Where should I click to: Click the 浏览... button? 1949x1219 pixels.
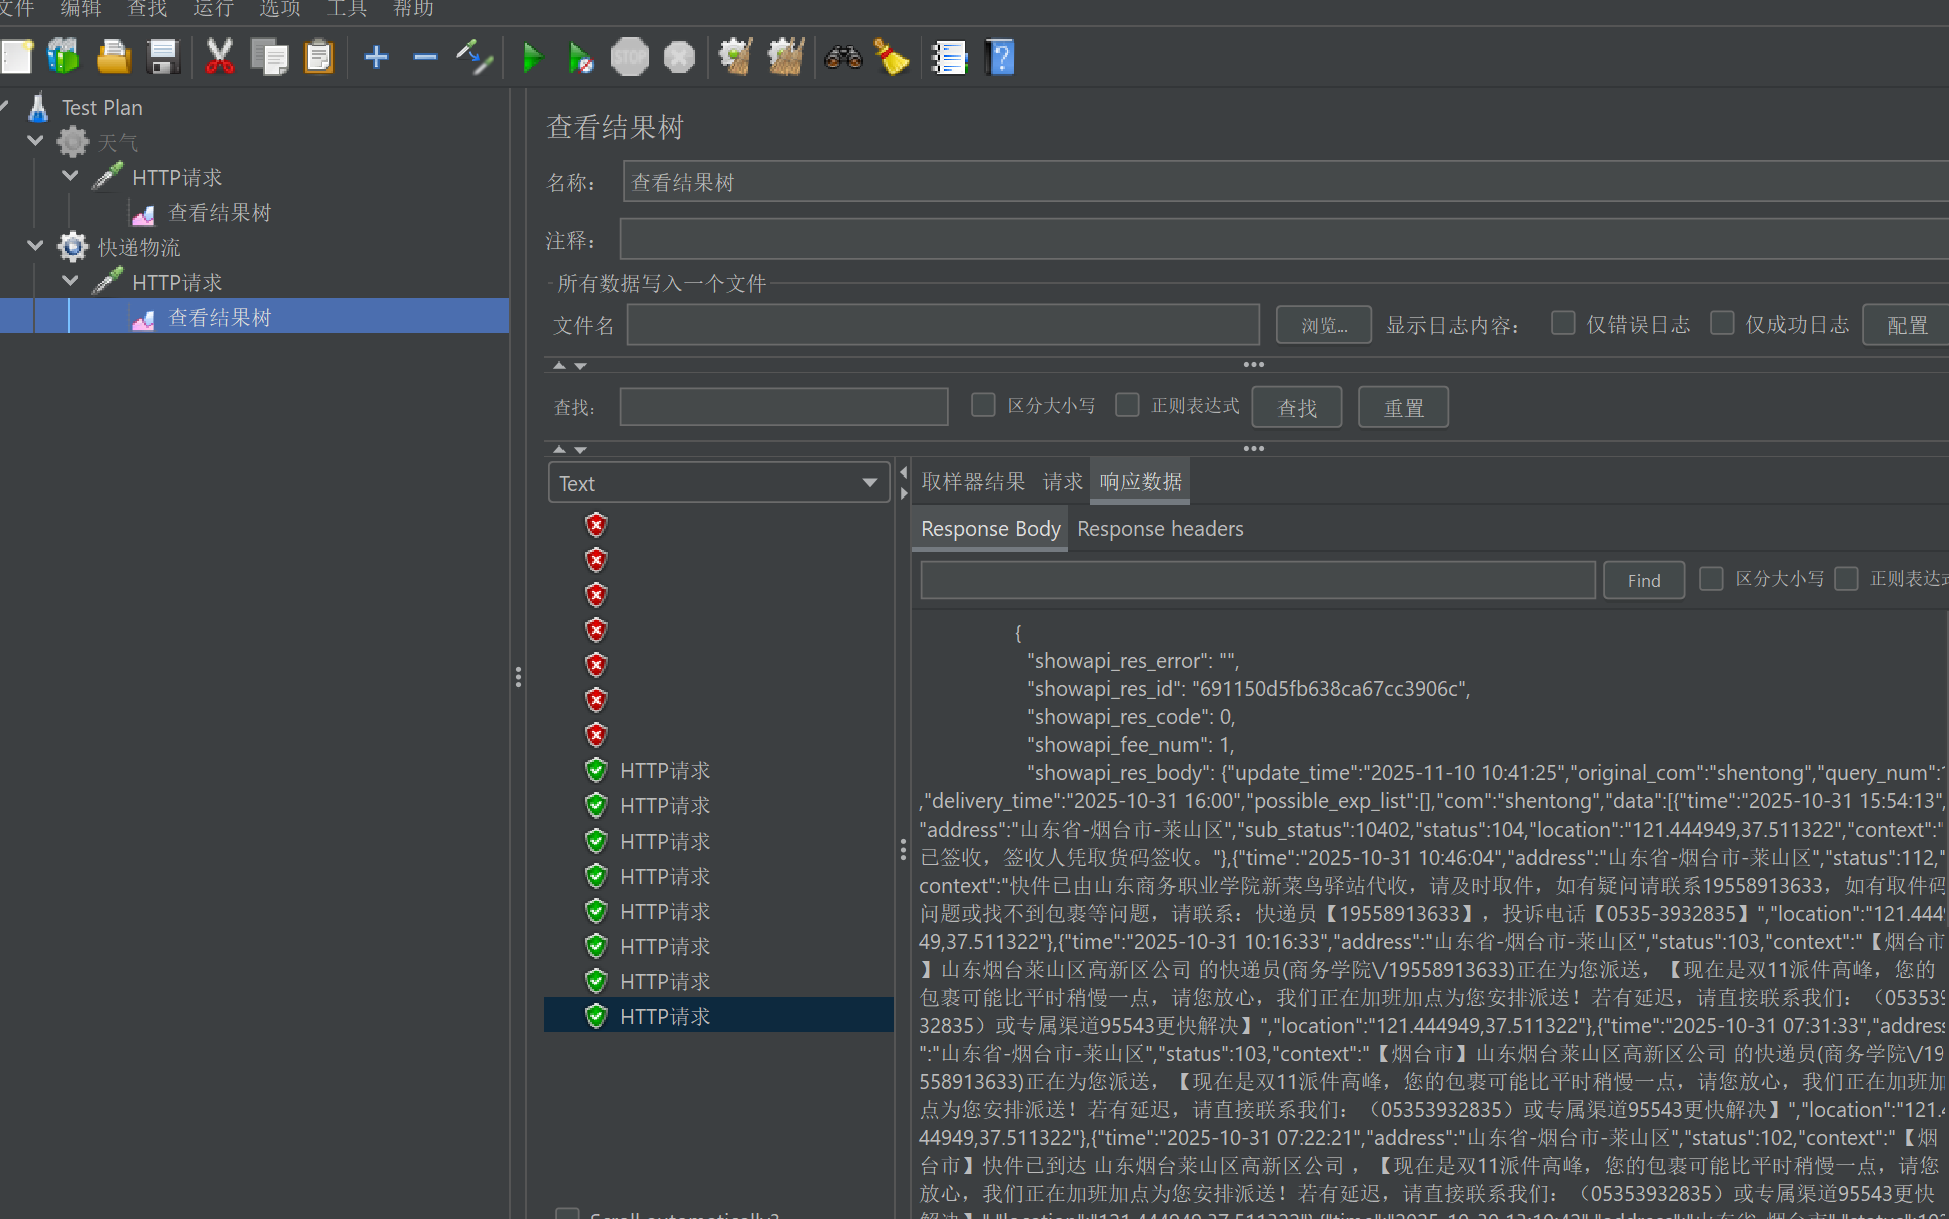(1323, 325)
